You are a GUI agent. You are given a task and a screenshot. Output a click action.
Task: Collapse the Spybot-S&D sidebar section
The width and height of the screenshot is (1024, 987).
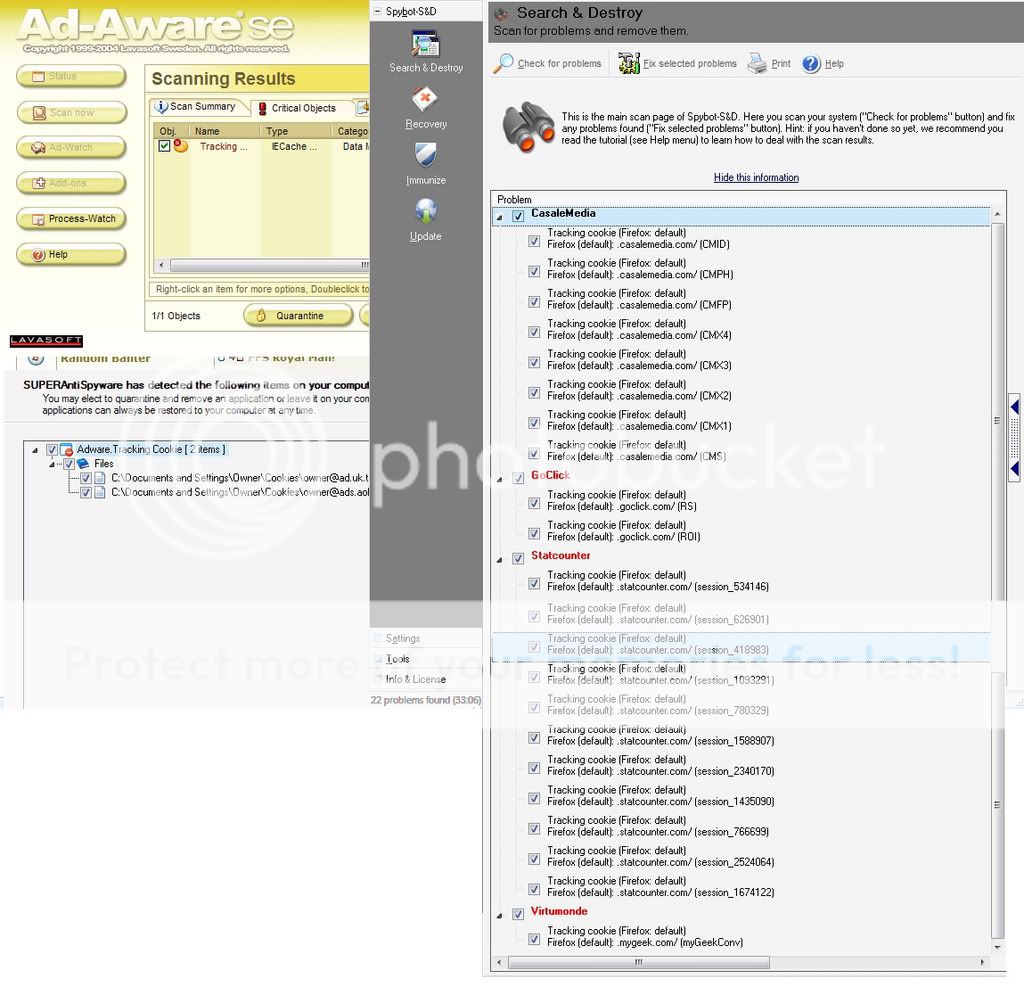377,11
